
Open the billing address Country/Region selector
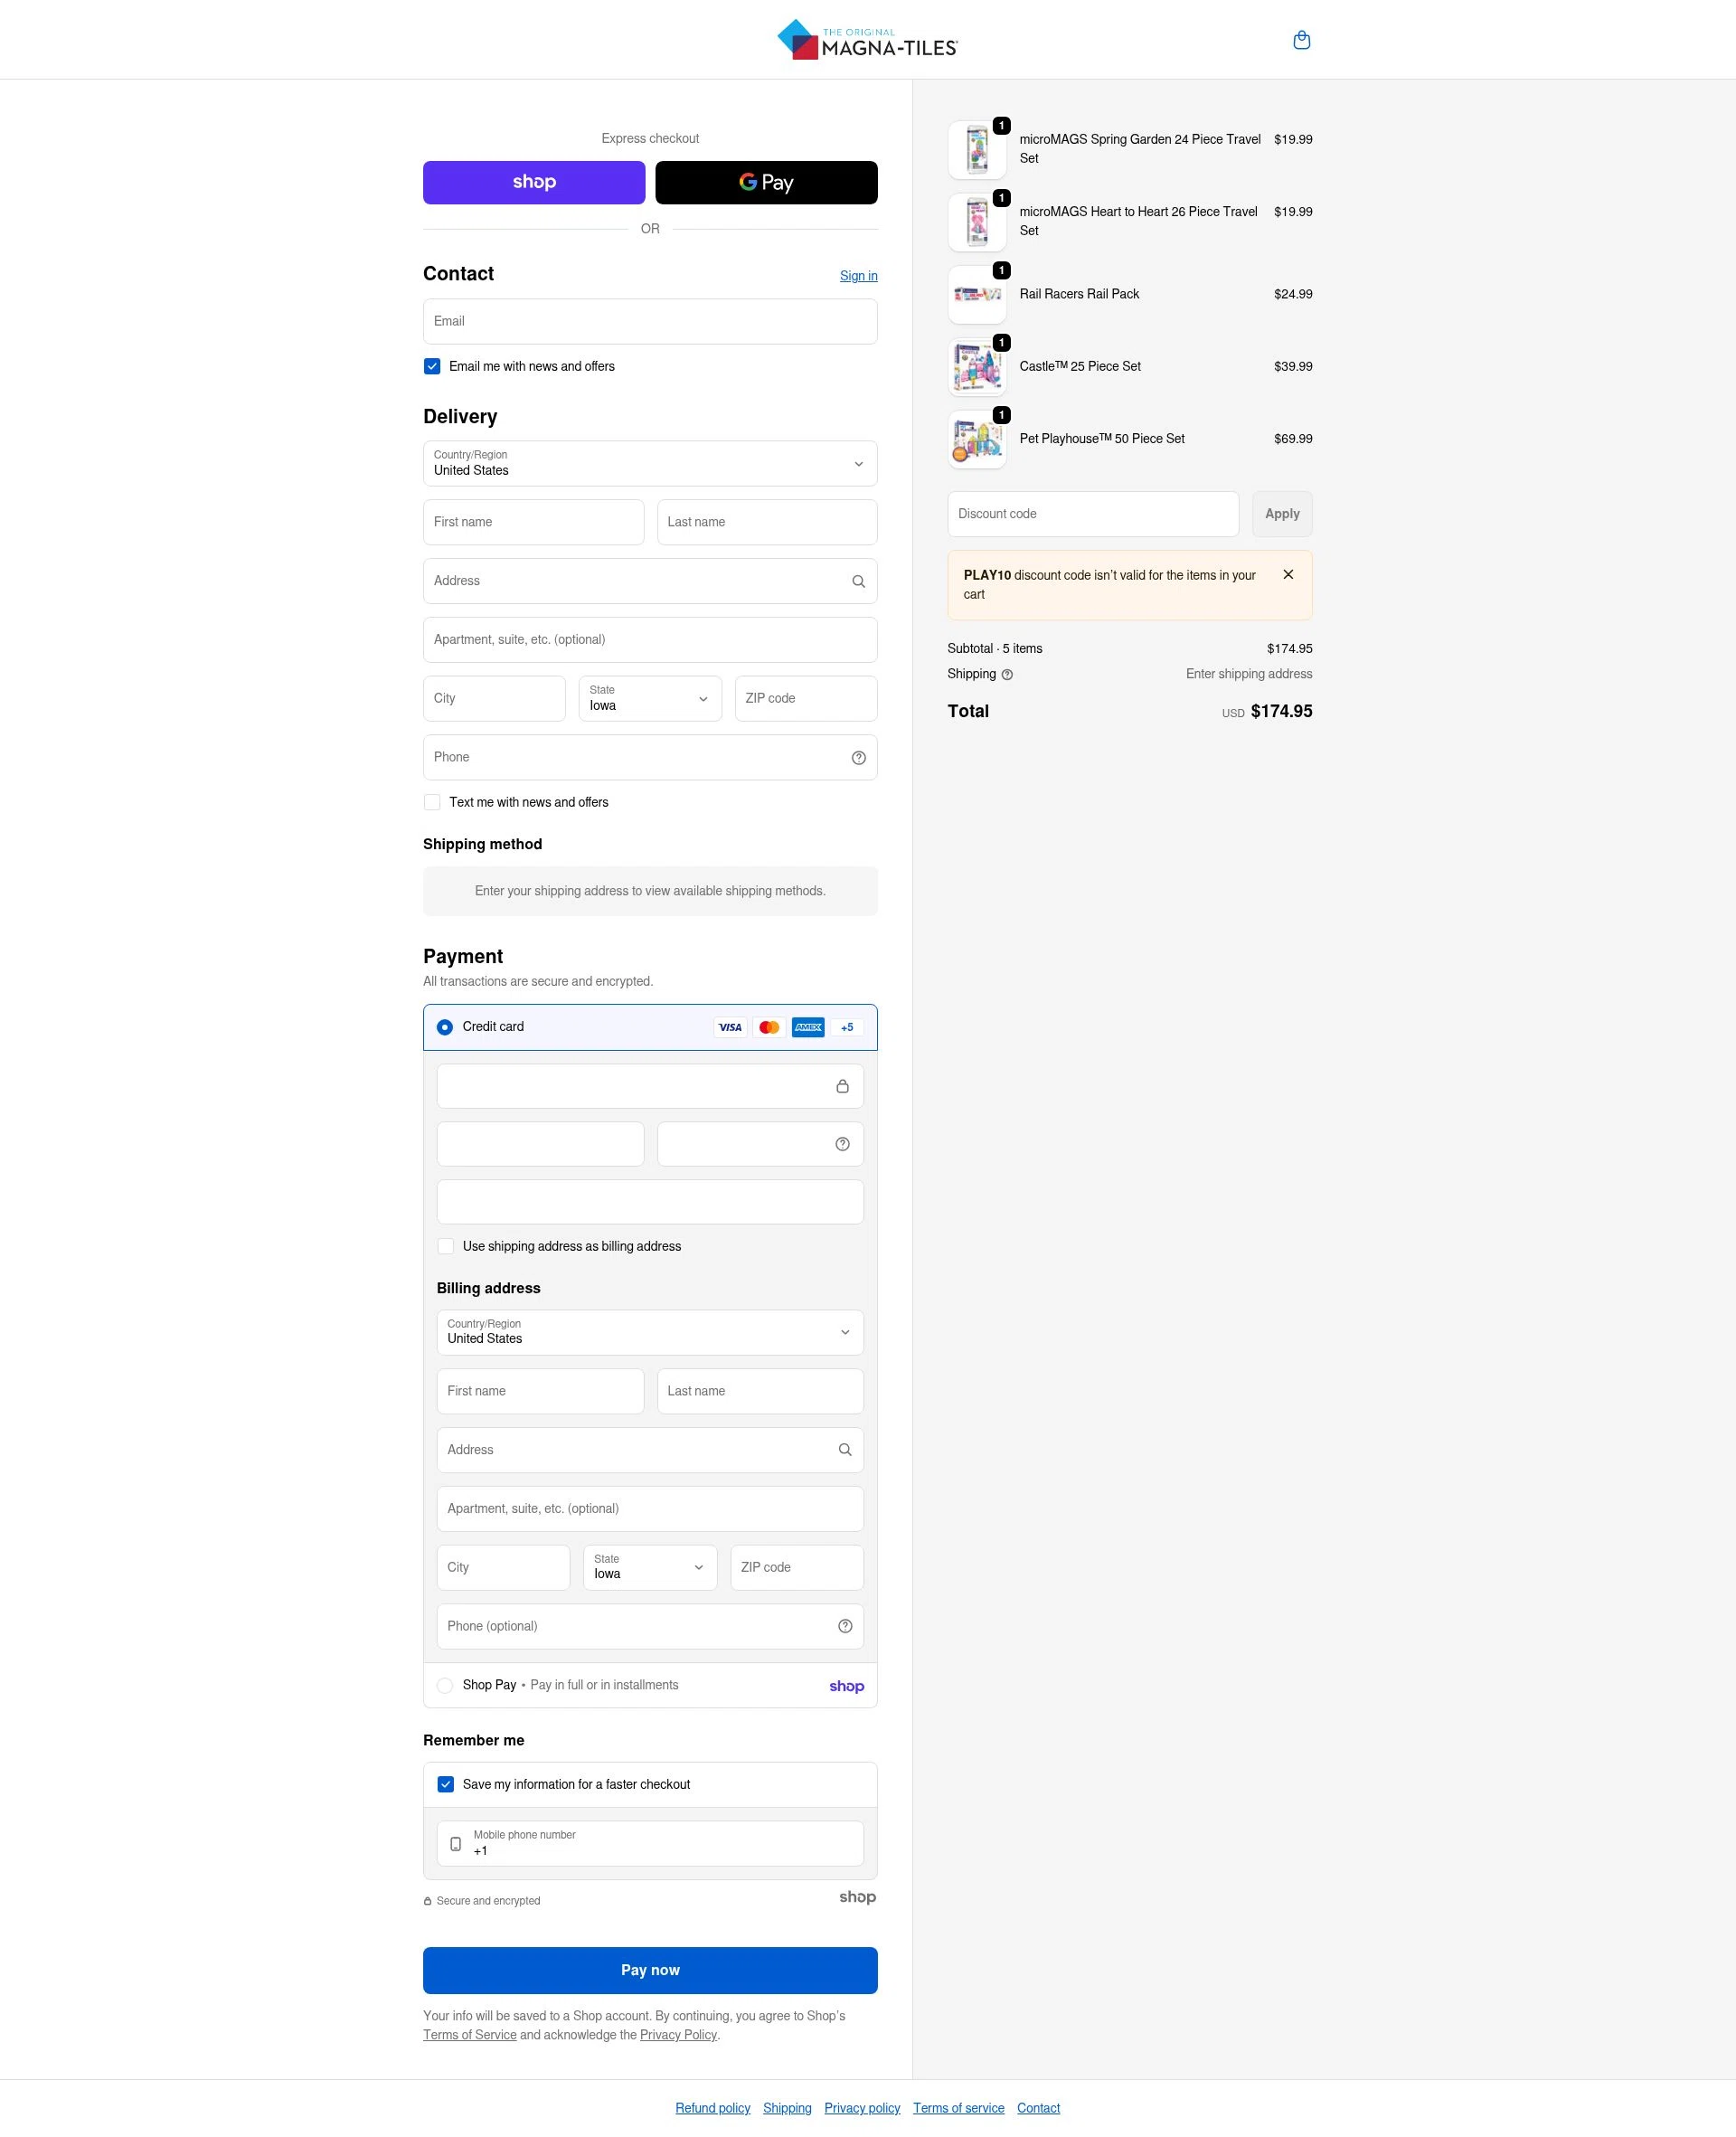(649, 1331)
